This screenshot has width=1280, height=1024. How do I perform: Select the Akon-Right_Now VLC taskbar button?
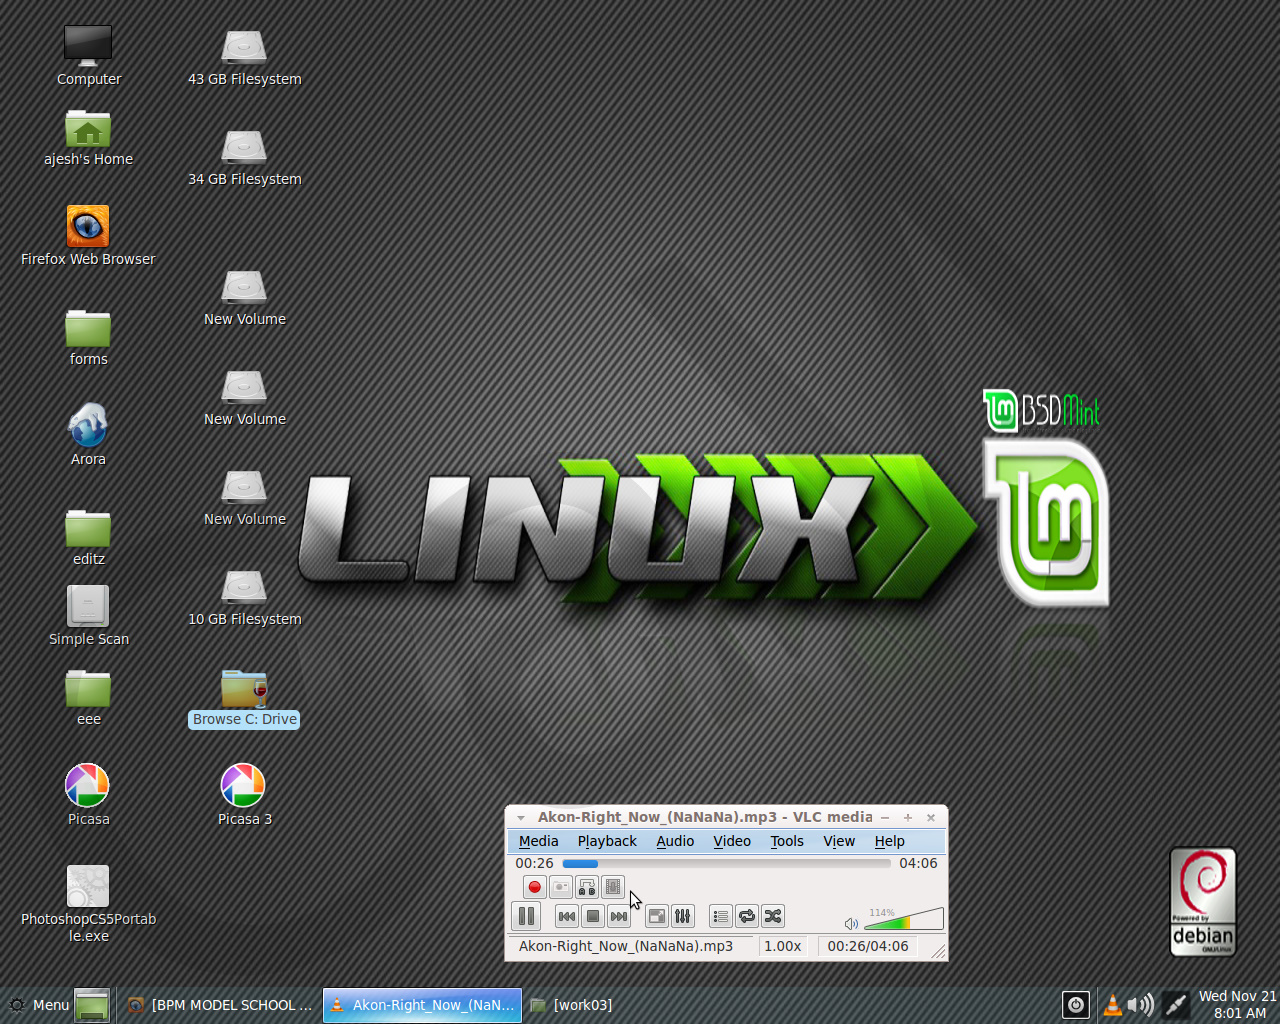coord(422,1005)
